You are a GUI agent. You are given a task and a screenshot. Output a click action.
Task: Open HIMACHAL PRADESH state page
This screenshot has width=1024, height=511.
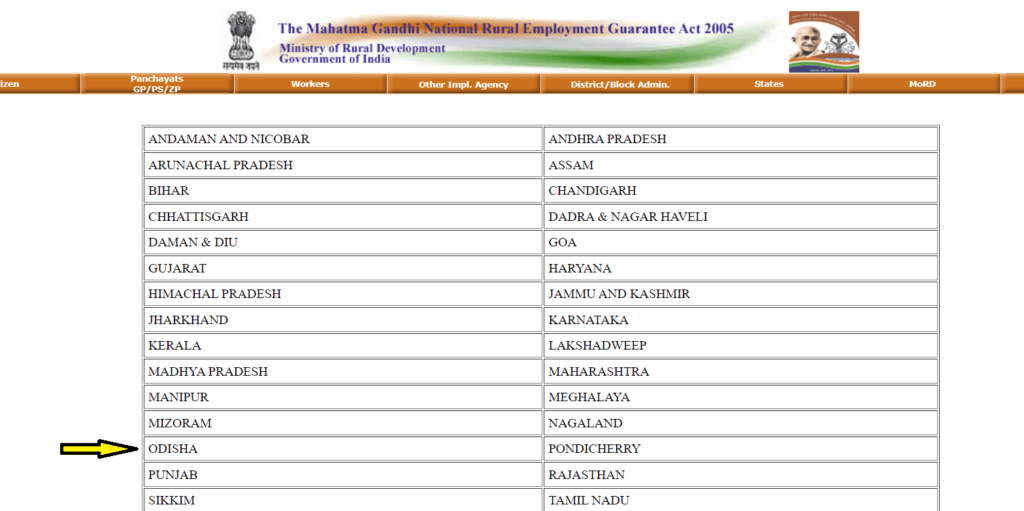coord(214,294)
